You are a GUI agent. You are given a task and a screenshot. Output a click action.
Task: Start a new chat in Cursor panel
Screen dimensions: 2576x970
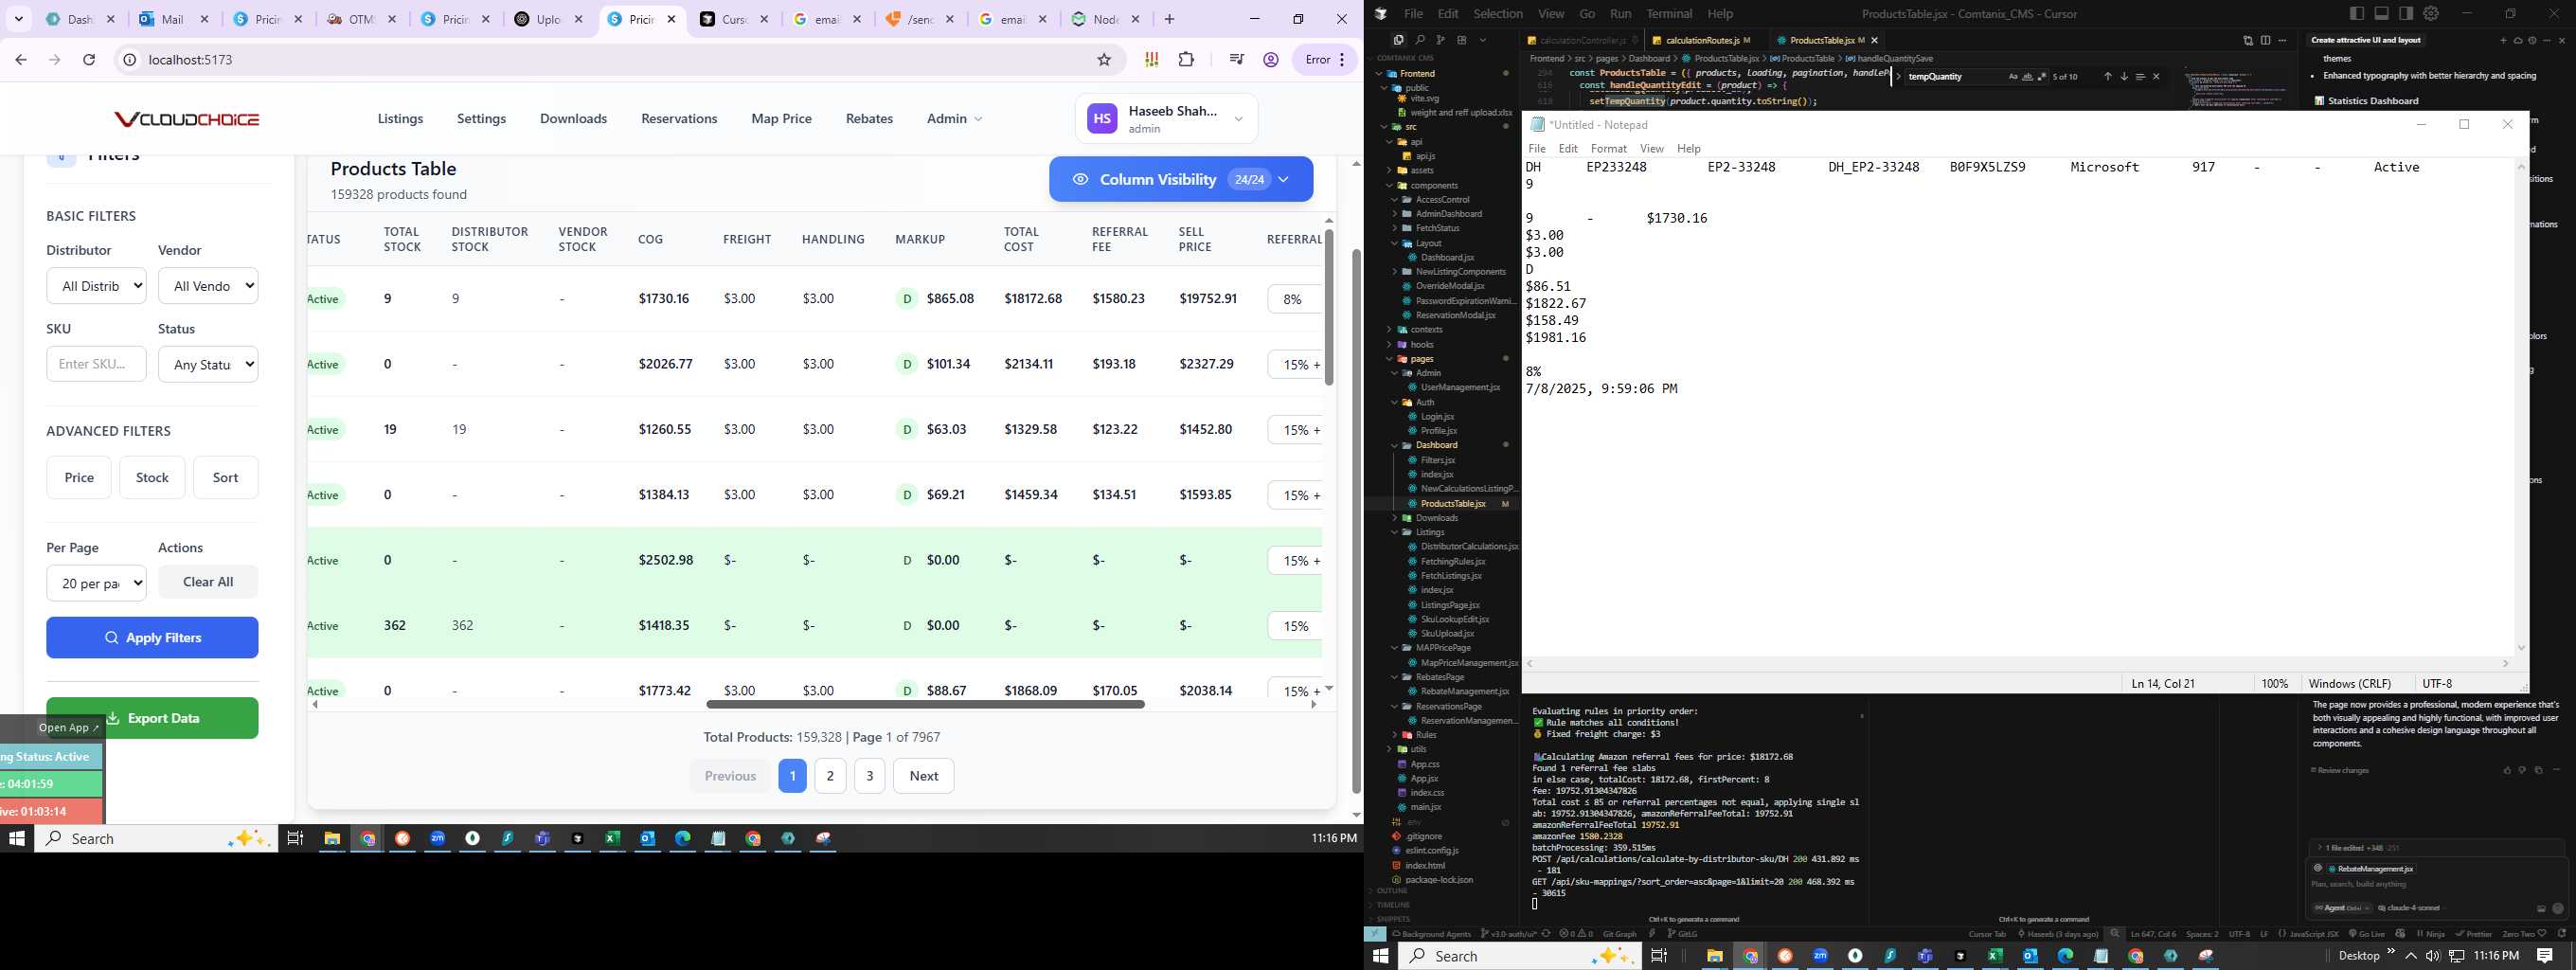(x=2503, y=40)
